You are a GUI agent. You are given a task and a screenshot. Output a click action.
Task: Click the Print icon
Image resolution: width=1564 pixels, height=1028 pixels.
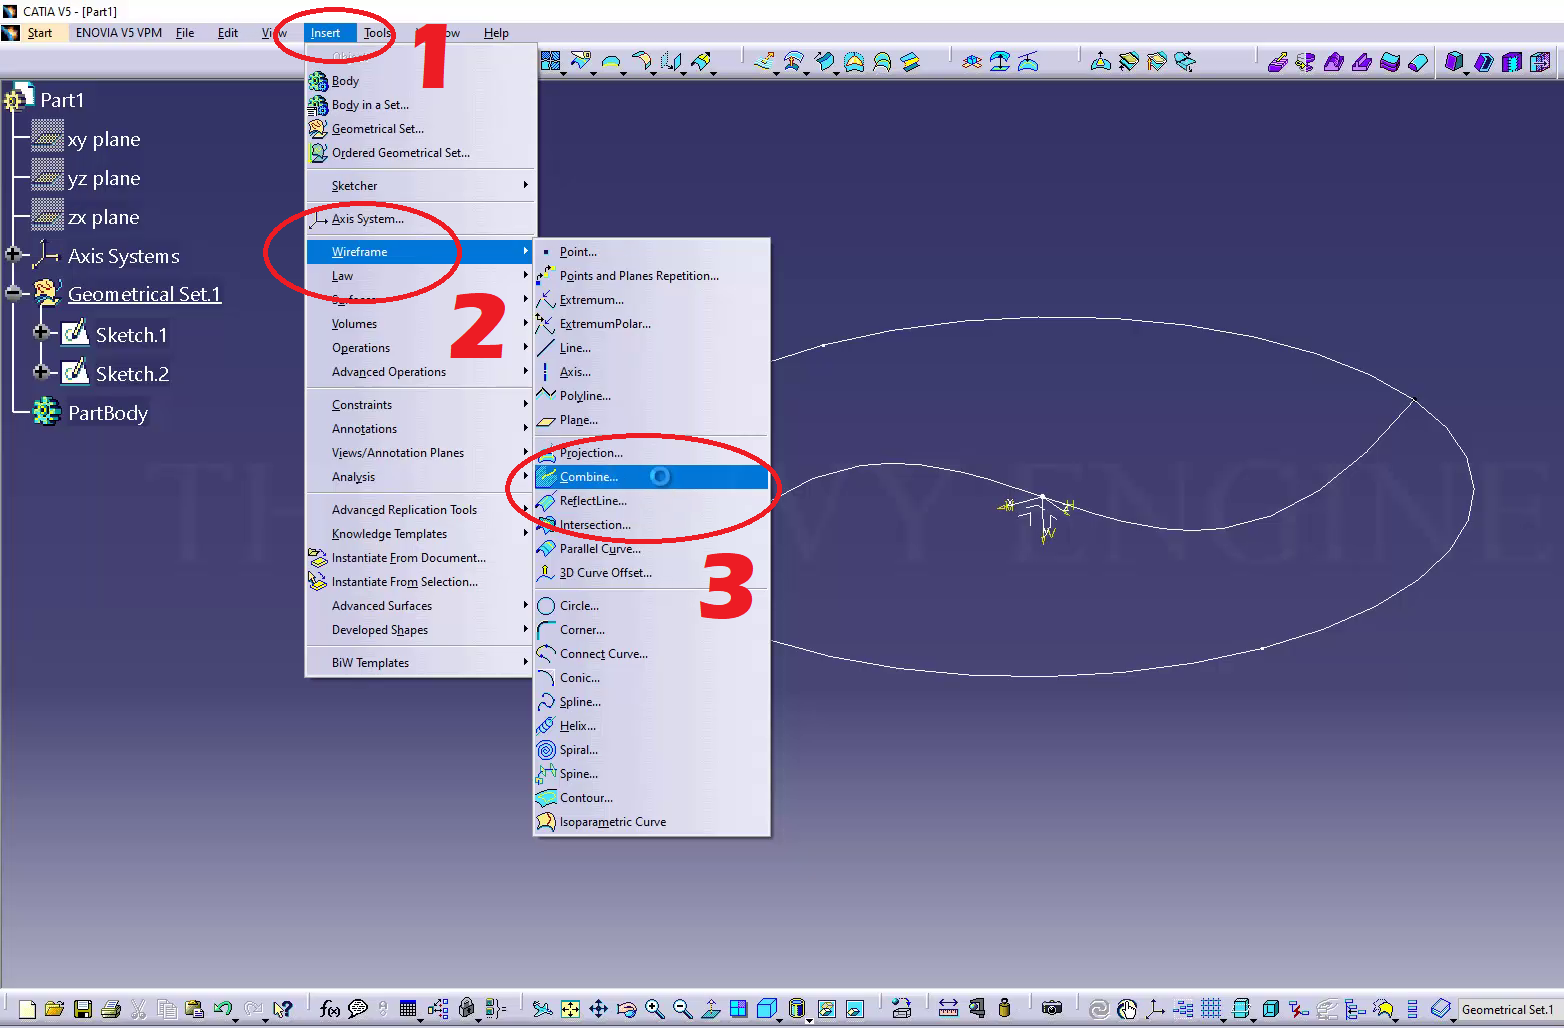[x=111, y=1009]
